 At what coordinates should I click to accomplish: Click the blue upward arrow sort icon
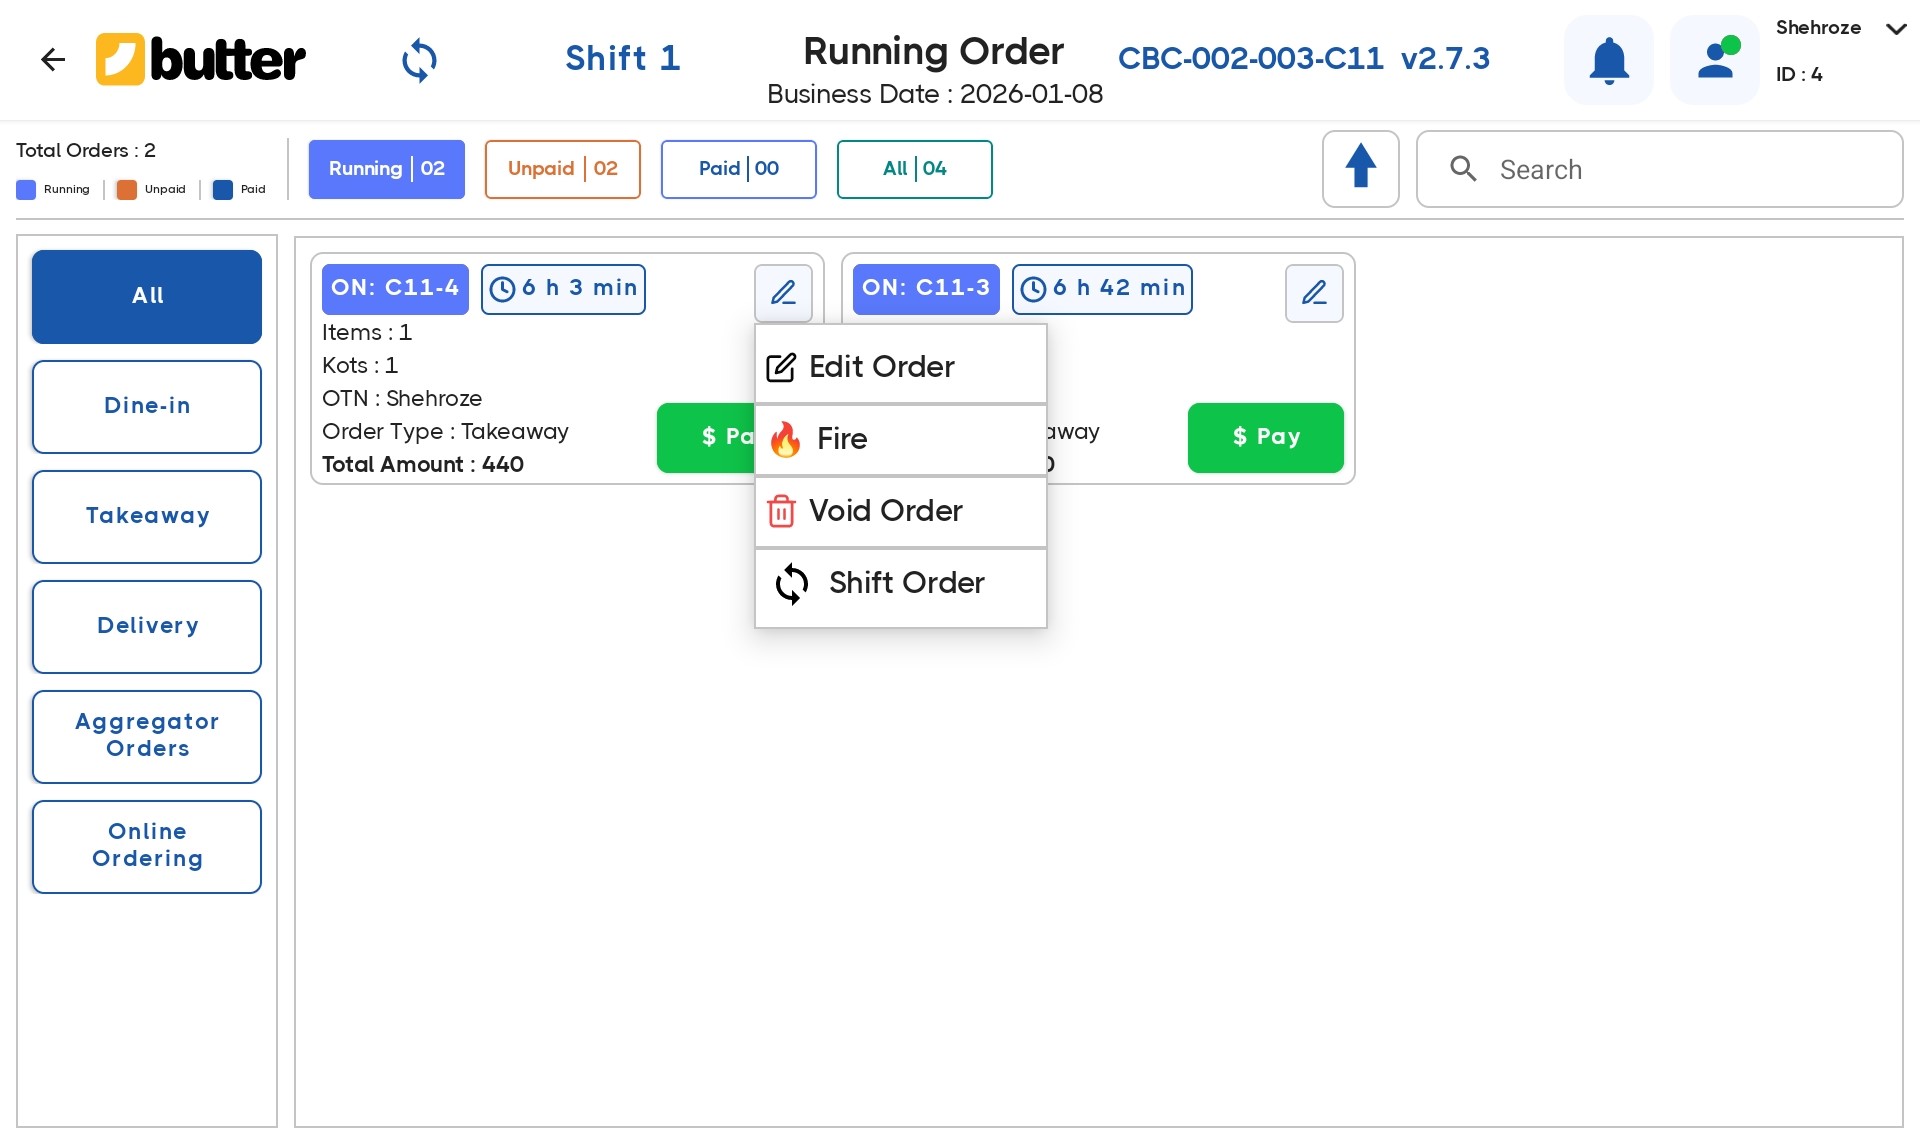pyautogui.click(x=1361, y=168)
